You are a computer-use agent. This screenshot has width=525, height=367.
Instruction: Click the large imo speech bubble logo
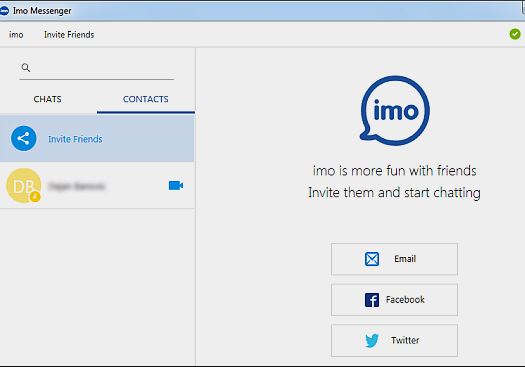tap(394, 111)
